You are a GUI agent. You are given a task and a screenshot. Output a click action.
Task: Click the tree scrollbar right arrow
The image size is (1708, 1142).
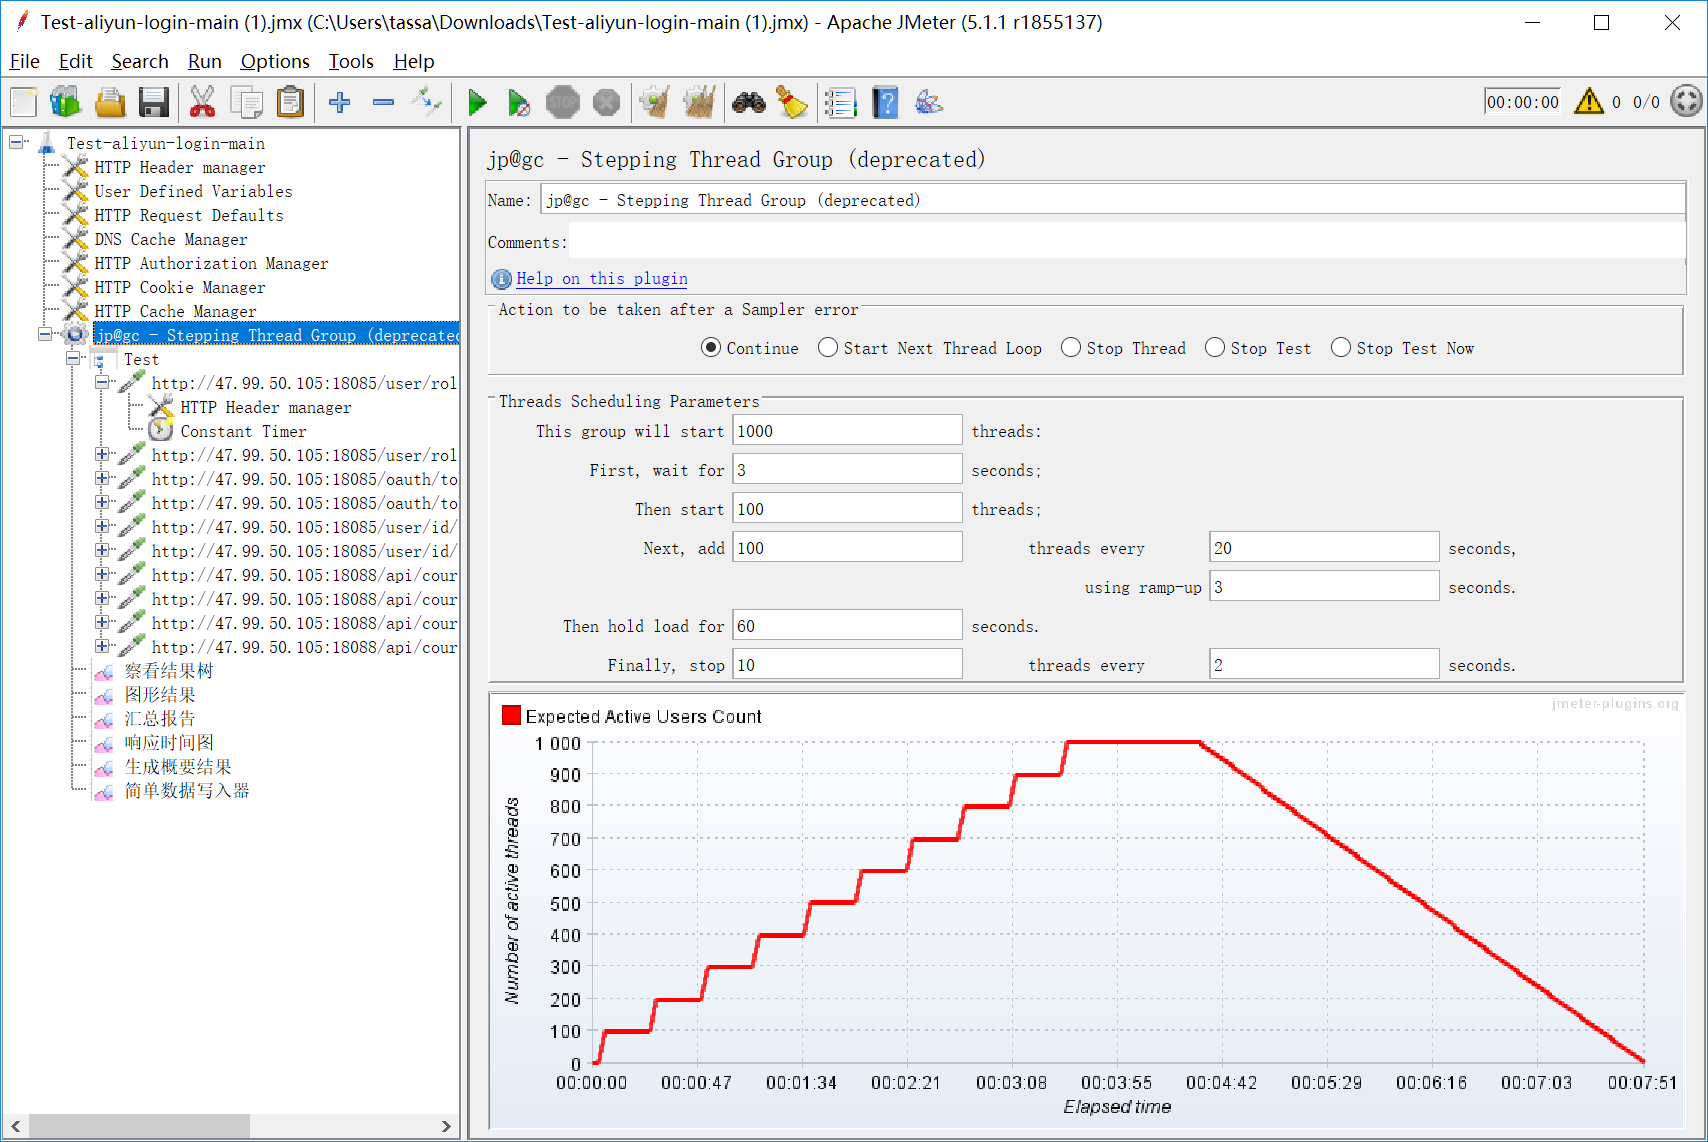[446, 1126]
